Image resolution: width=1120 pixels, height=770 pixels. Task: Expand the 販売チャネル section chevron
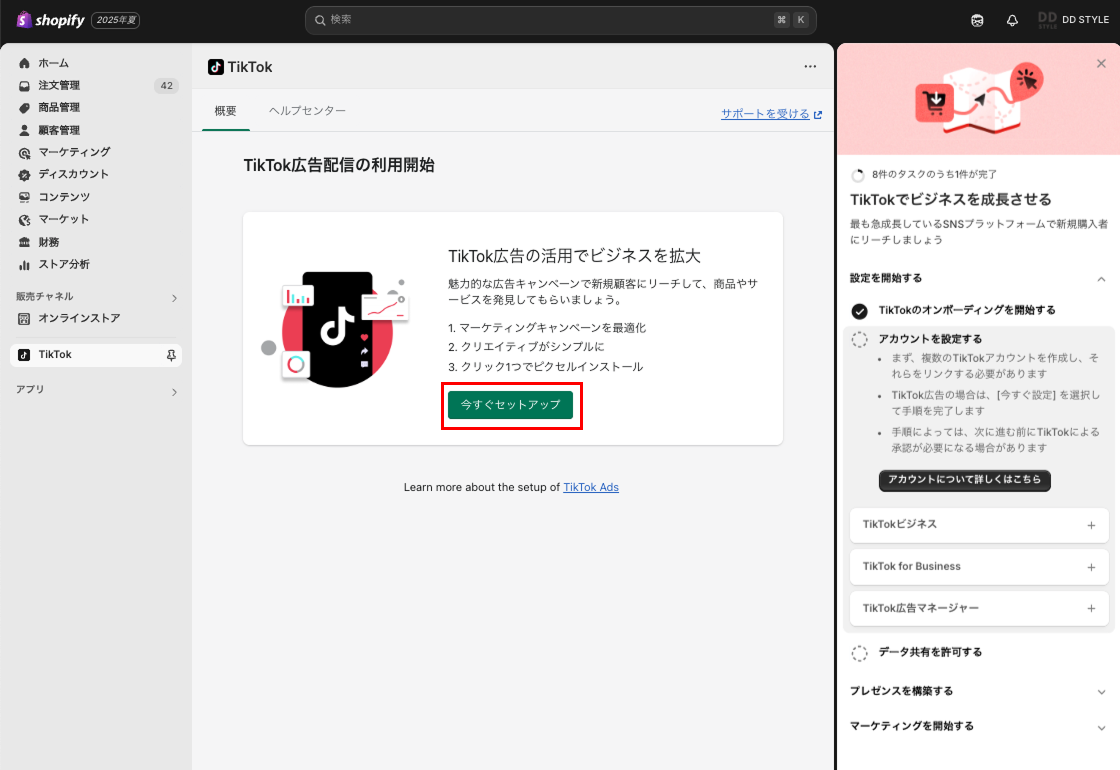[x=174, y=298]
